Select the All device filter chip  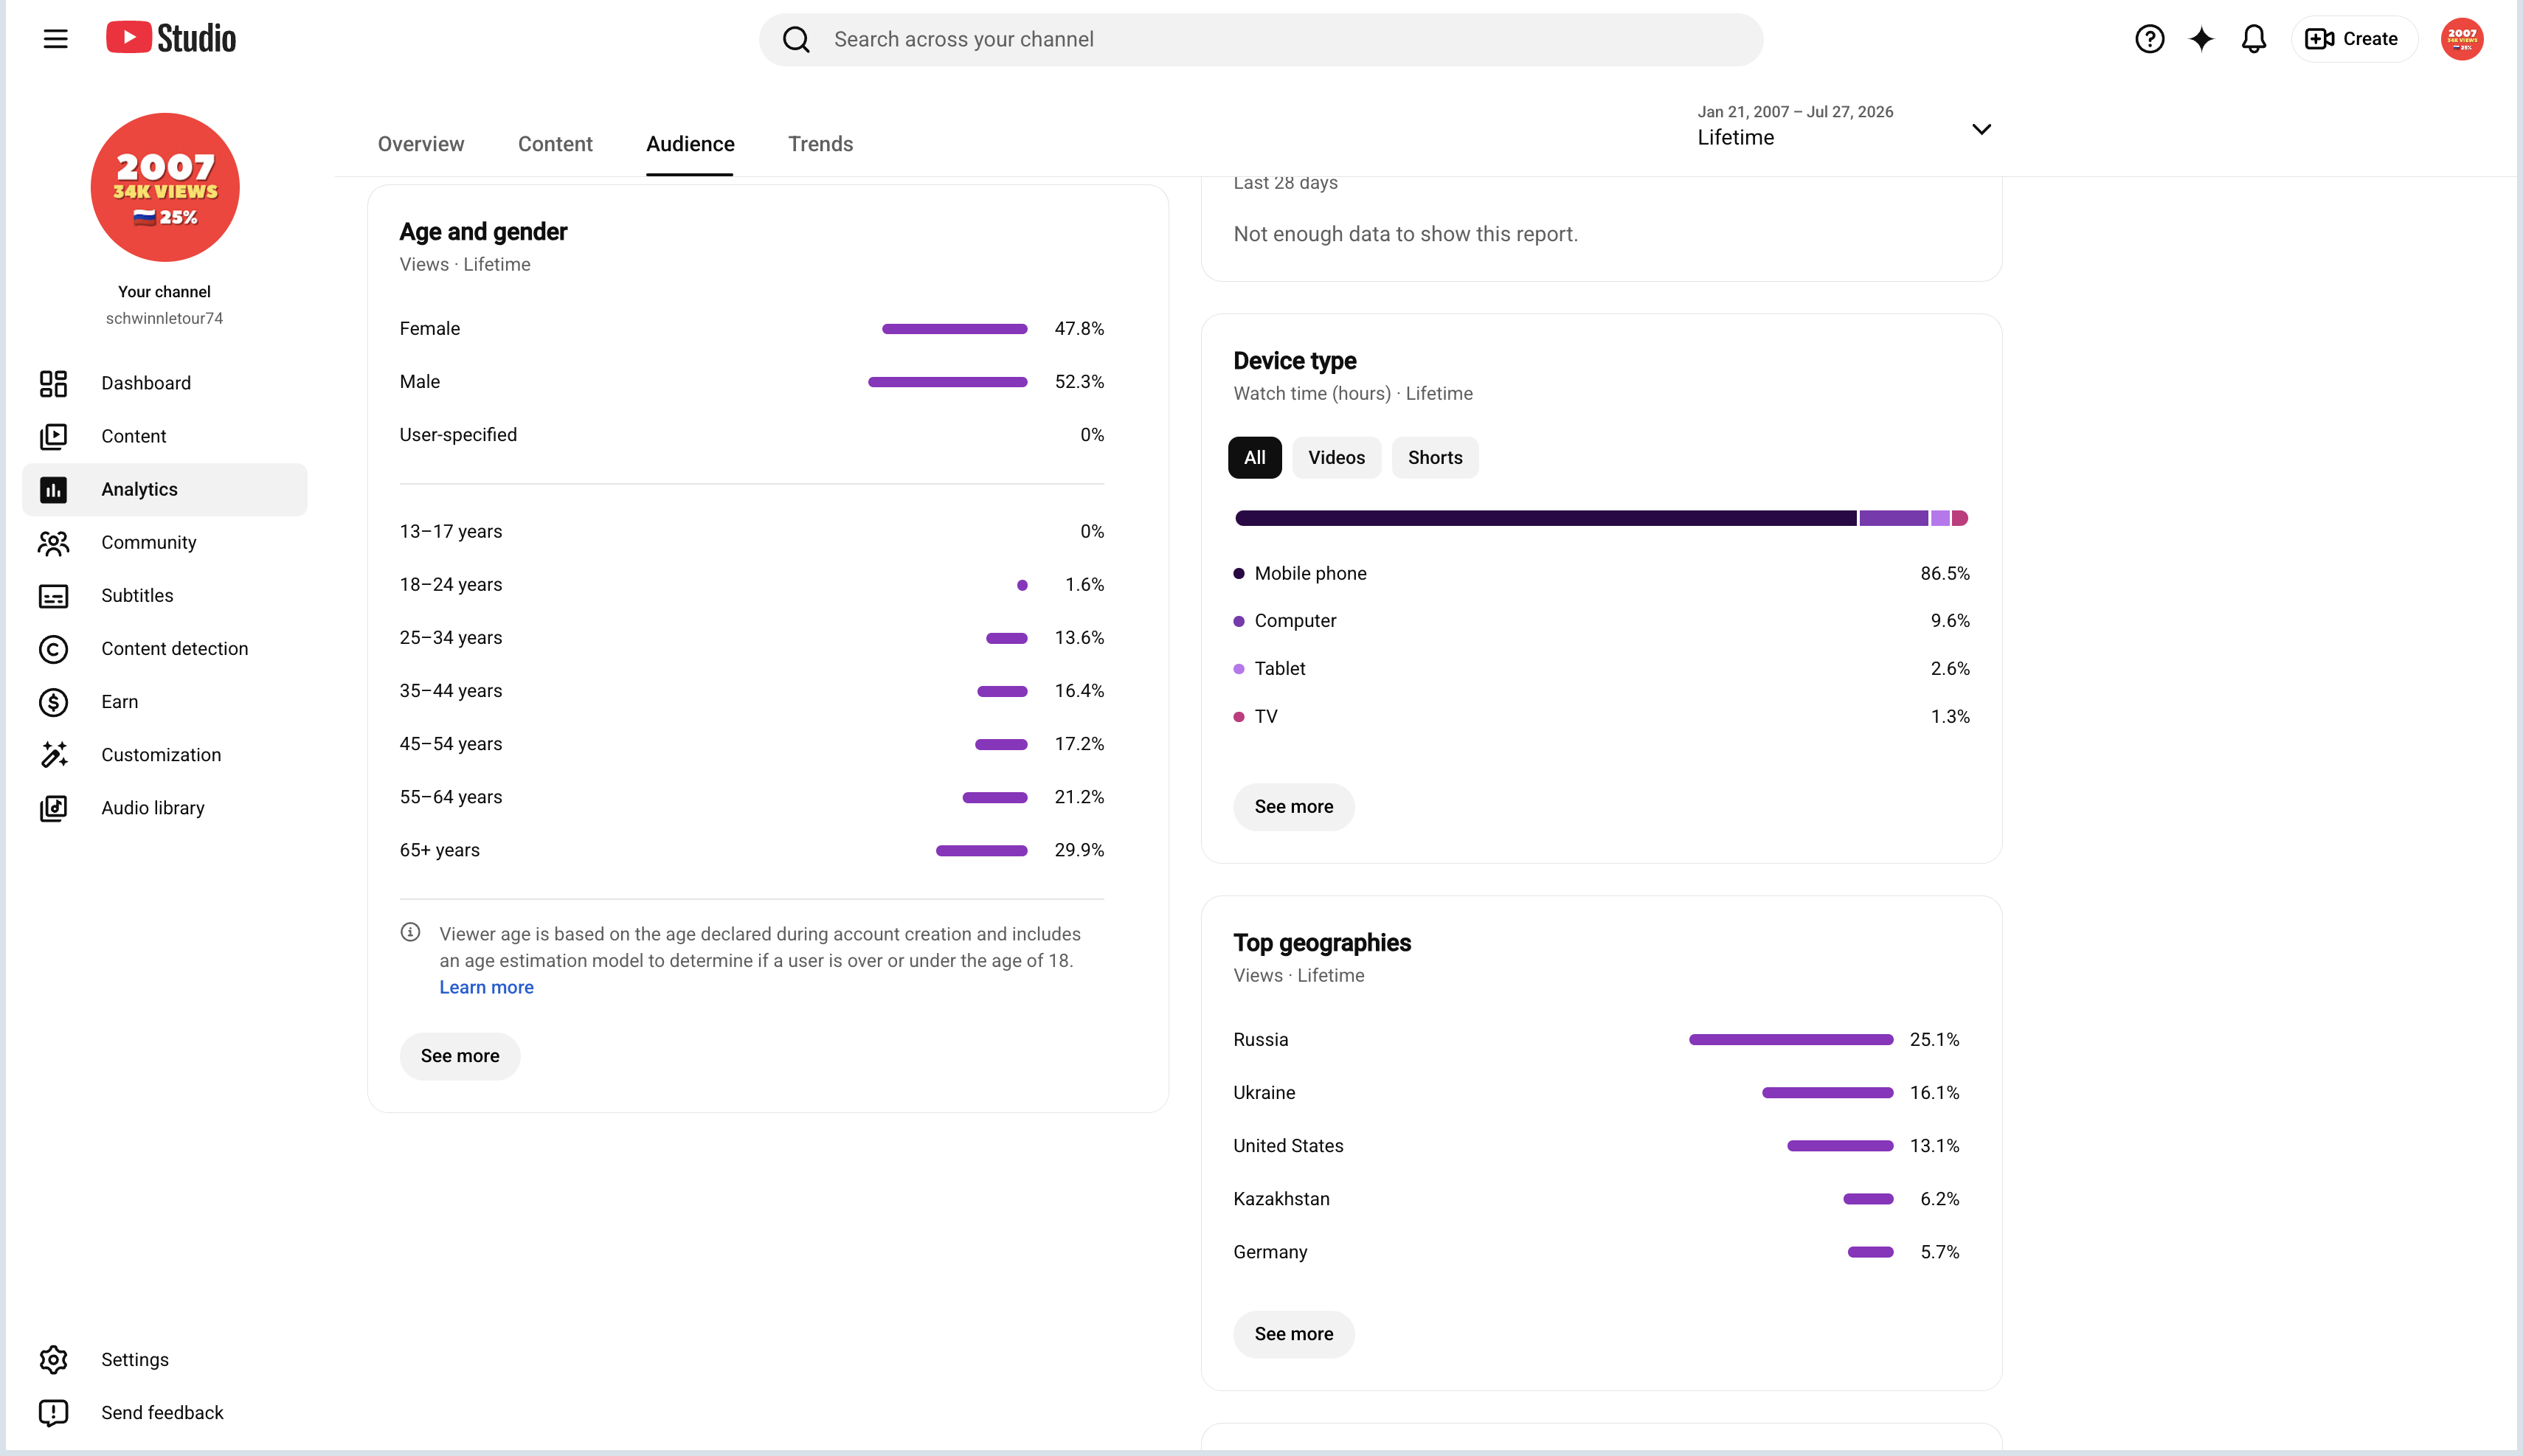pos(1254,458)
